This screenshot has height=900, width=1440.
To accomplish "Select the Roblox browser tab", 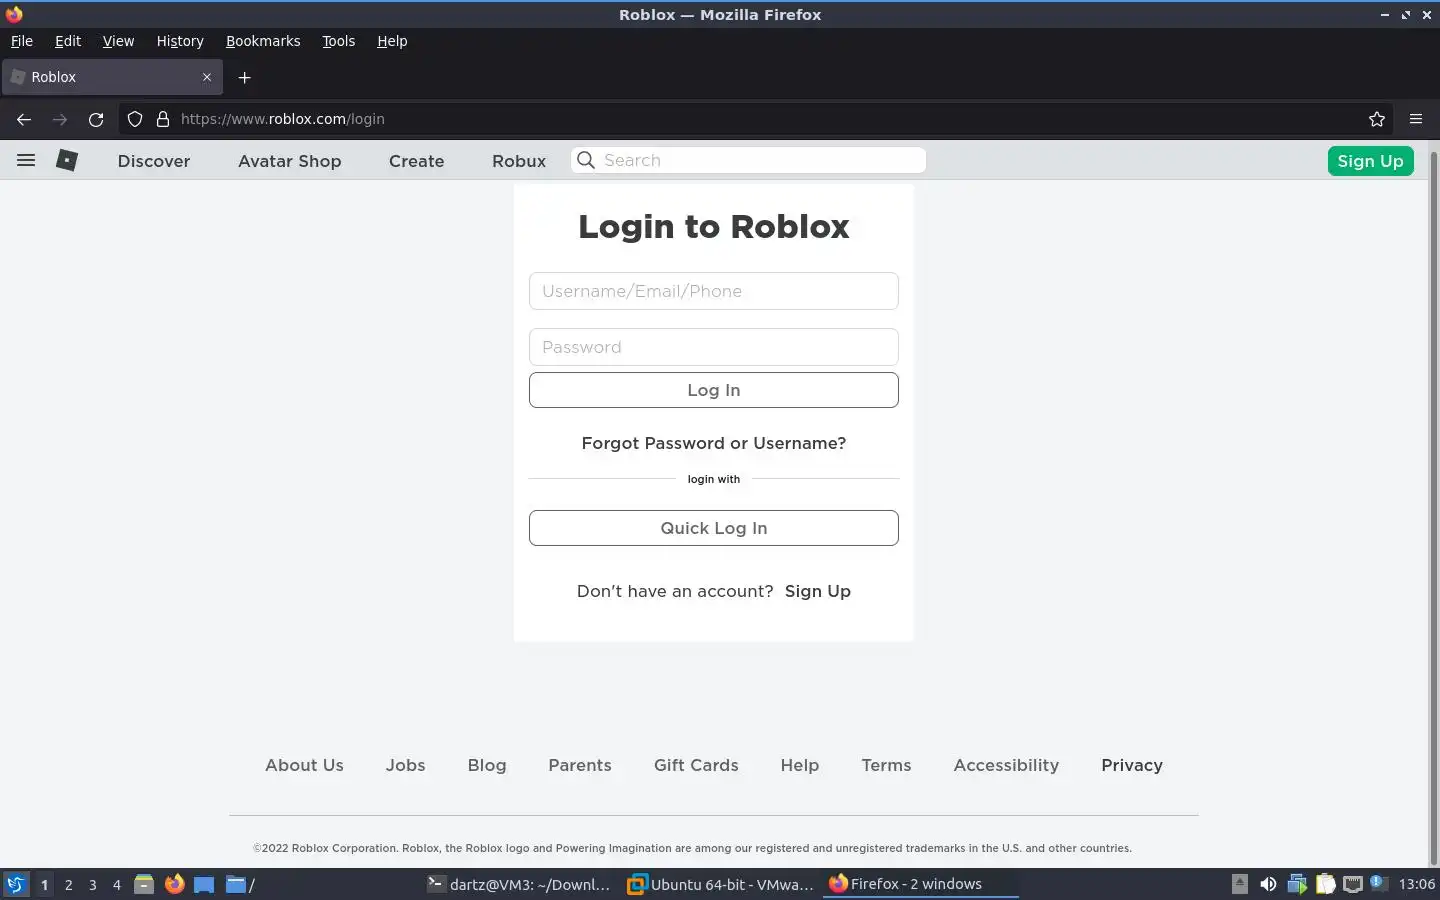I will [112, 77].
